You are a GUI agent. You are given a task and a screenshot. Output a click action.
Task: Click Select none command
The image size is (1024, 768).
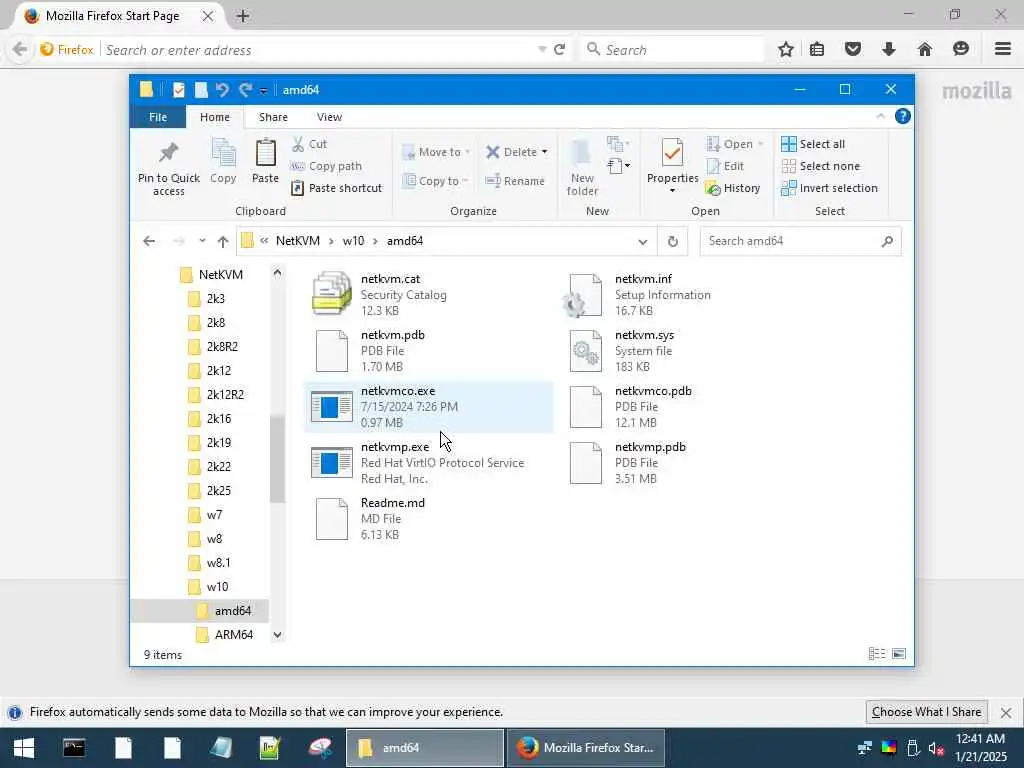pyautogui.click(x=821, y=166)
